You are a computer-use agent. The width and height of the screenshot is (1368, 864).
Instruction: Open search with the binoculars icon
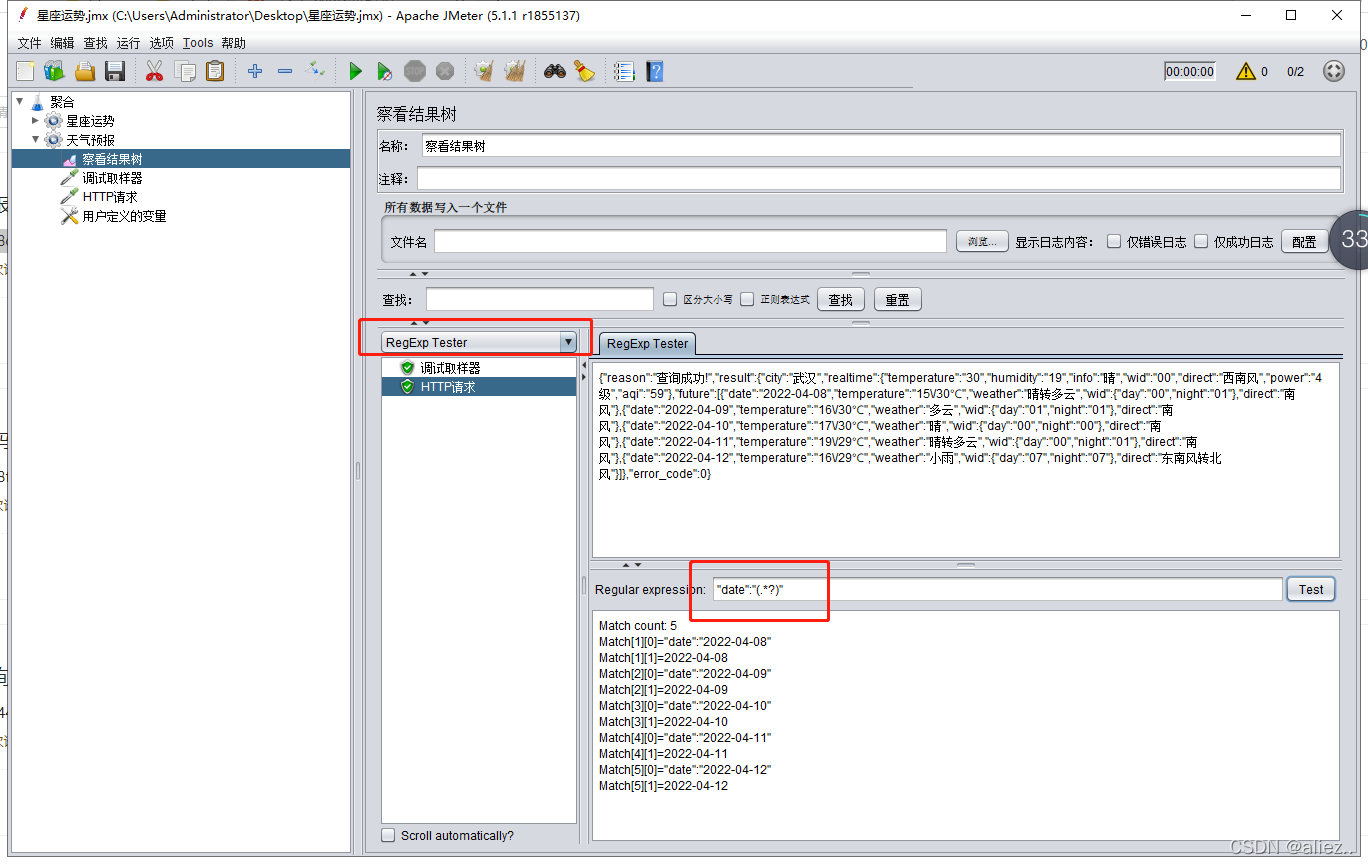pos(555,71)
